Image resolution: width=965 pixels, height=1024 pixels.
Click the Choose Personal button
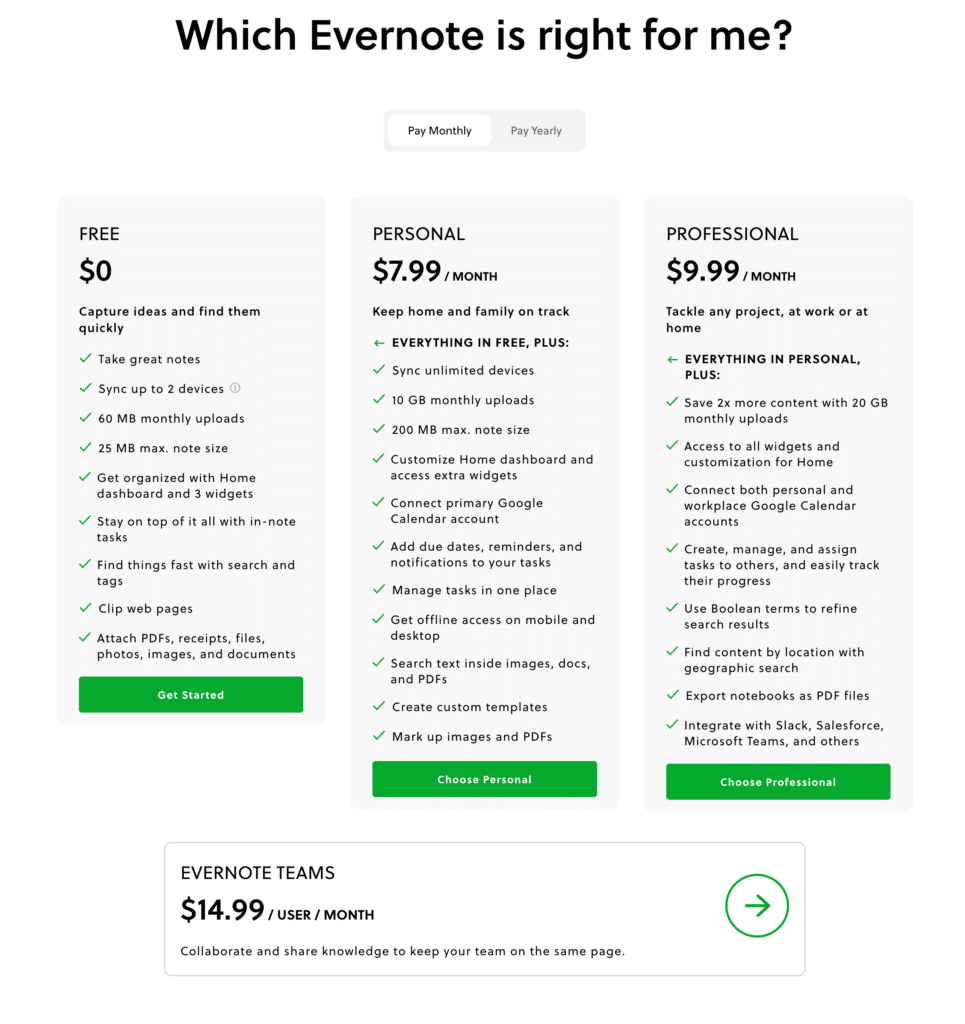(x=484, y=779)
